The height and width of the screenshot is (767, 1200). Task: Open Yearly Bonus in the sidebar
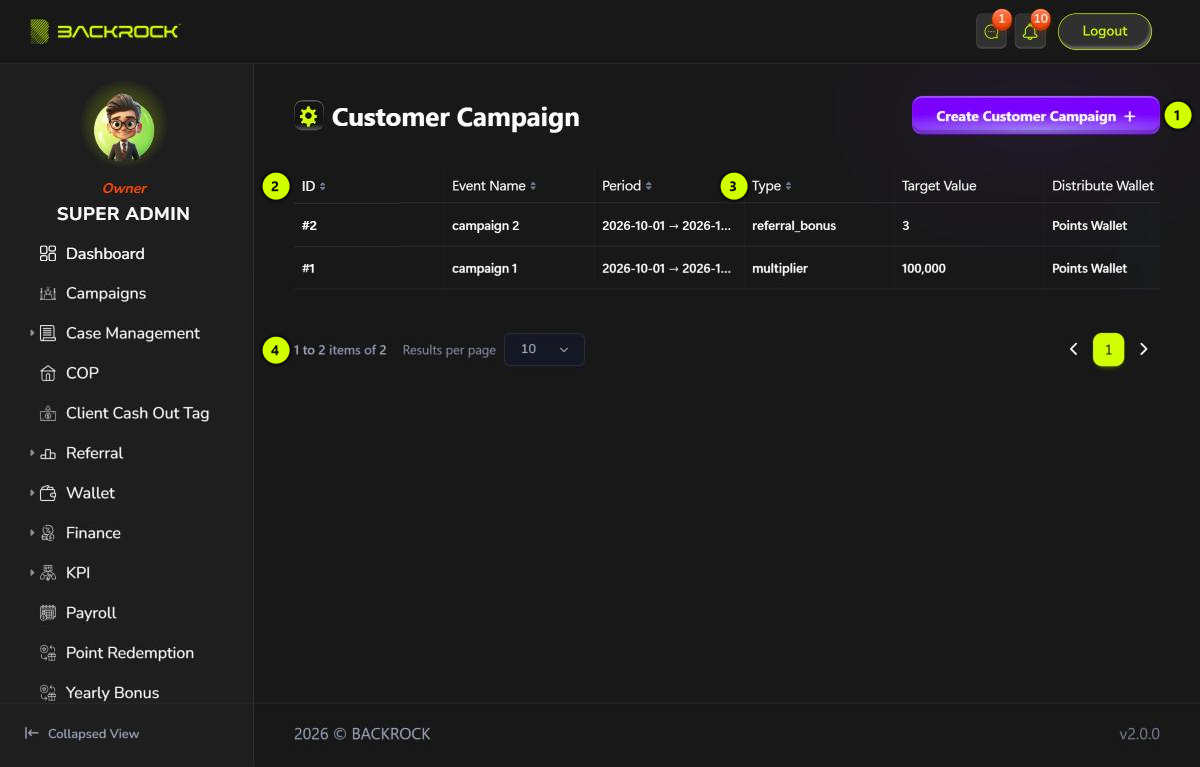(112, 693)
